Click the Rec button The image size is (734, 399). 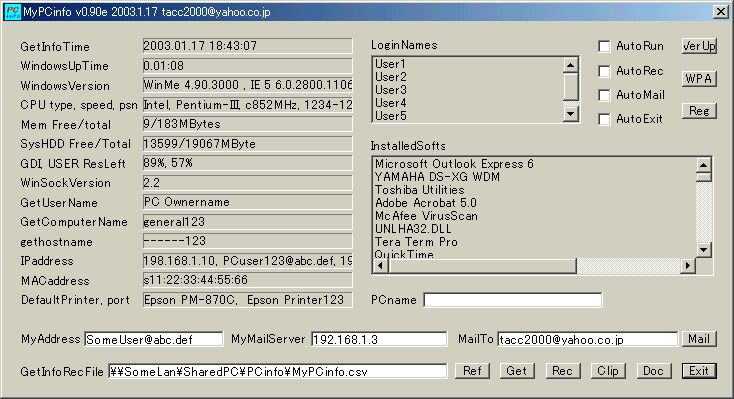tap(563, 371)
